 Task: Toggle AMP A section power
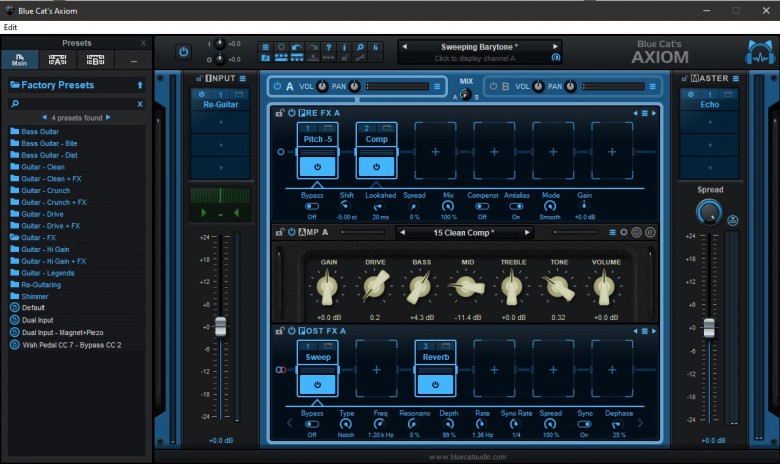(292, 232)
